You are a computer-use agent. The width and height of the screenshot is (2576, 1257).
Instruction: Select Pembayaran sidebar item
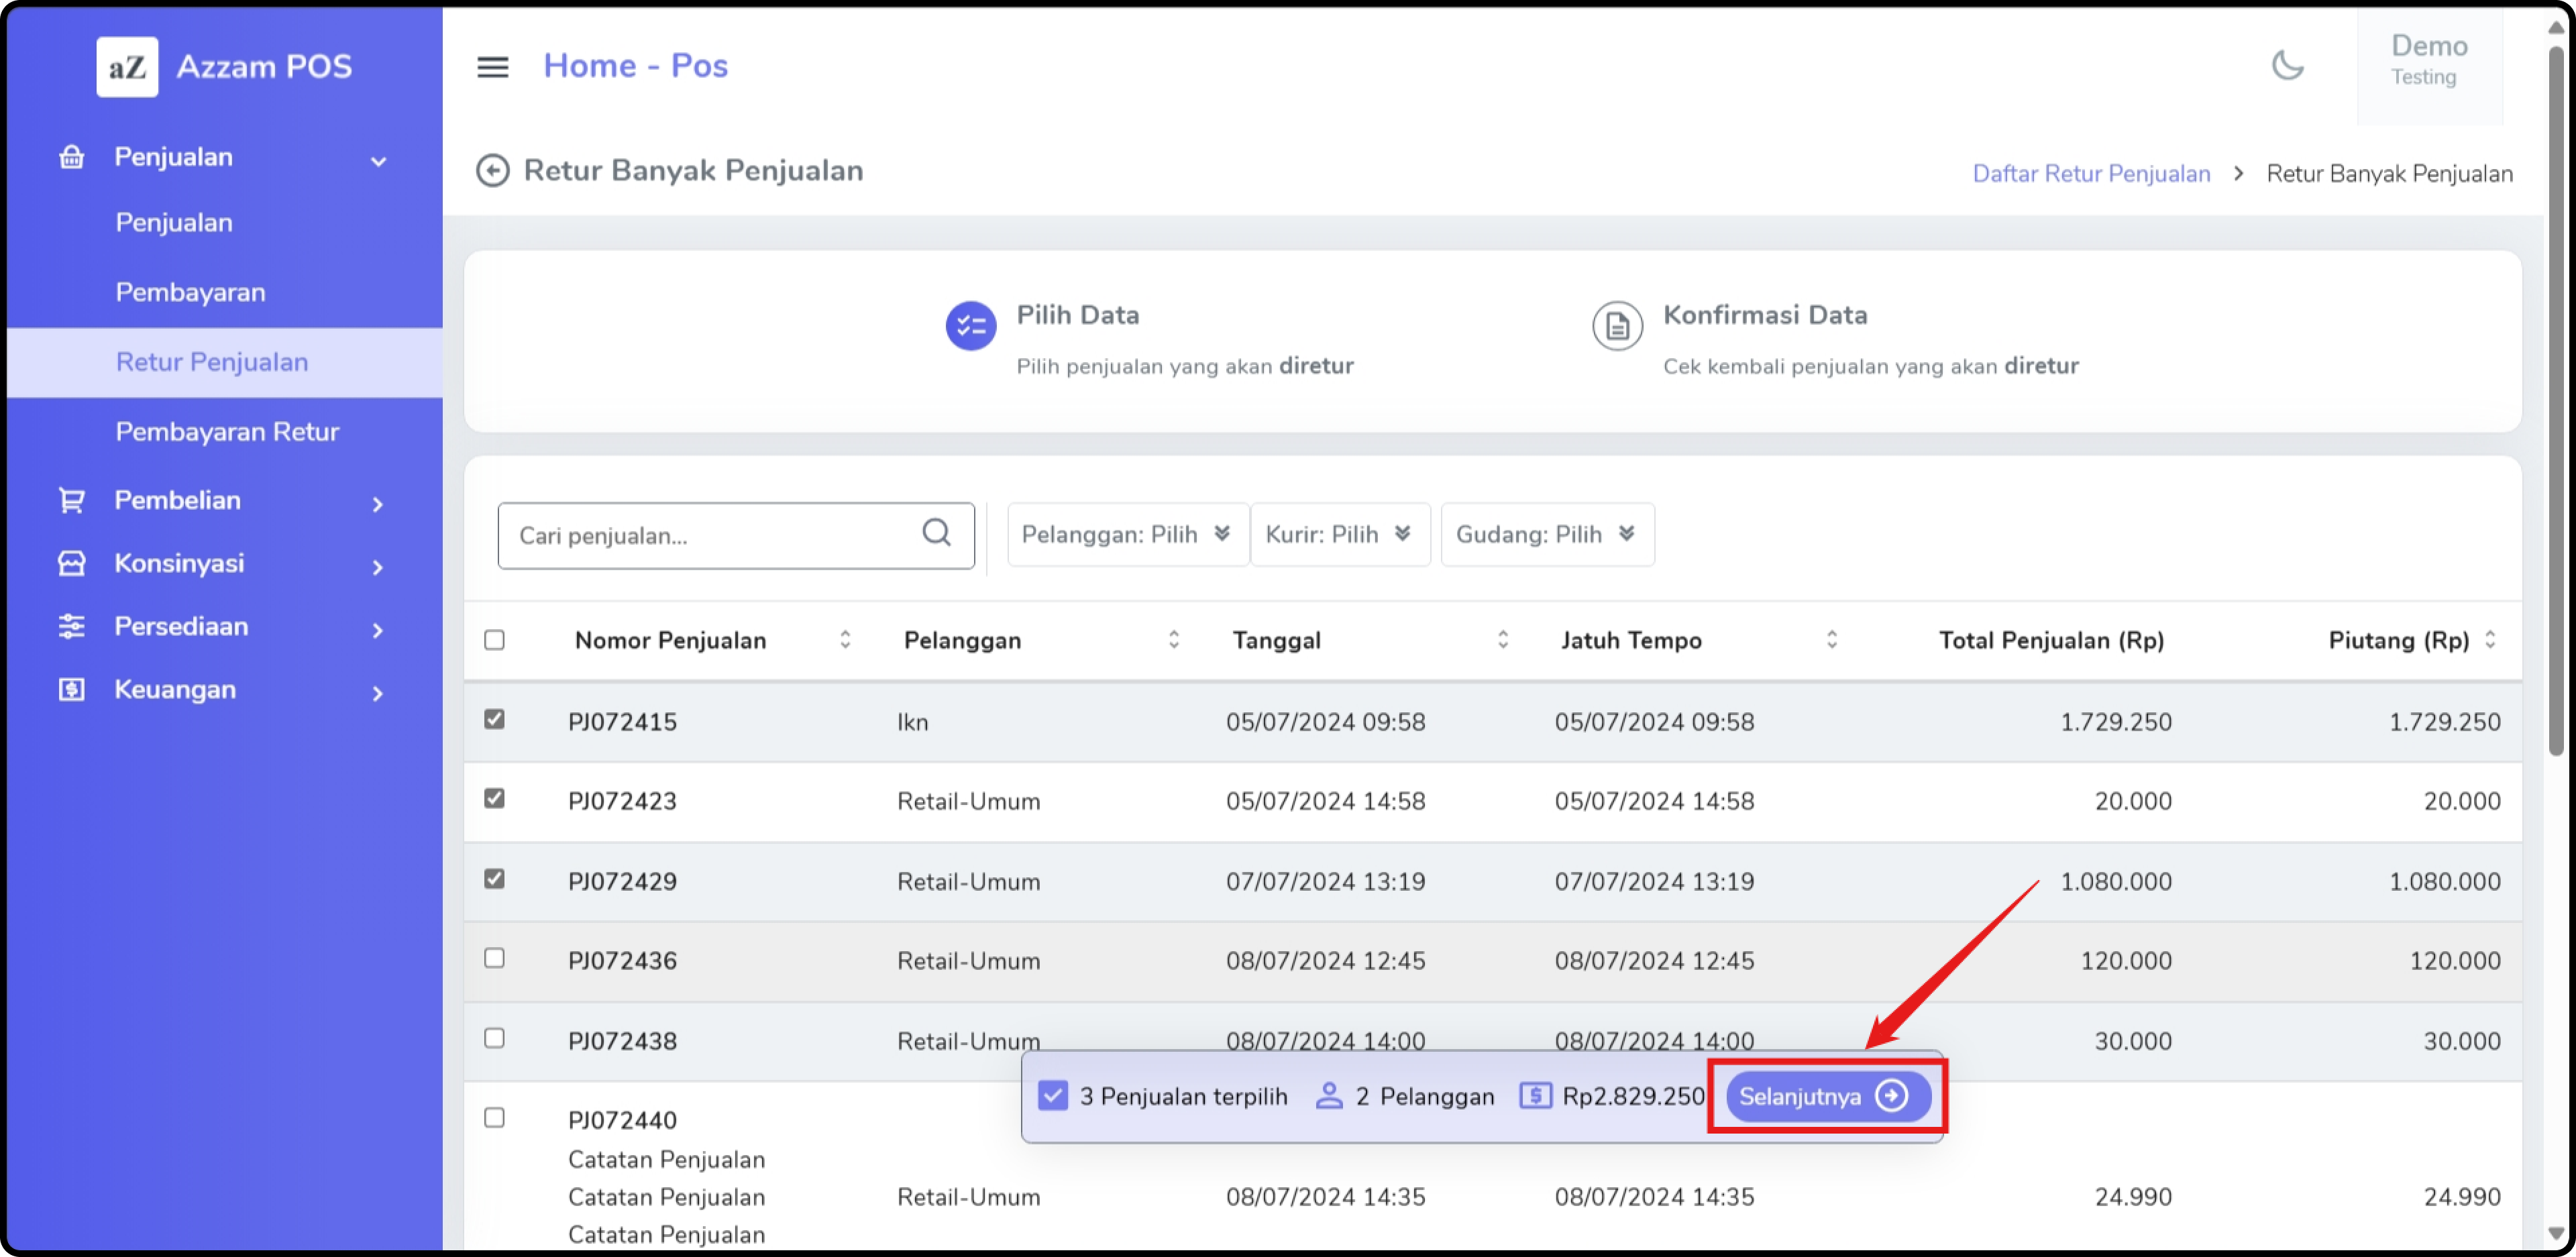tap(190, 293)
